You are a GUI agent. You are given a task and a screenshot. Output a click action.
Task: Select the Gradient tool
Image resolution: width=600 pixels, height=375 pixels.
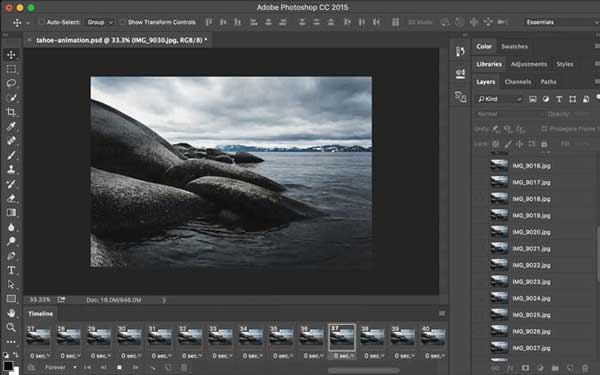pyautogui.click(x=11, y=212)
